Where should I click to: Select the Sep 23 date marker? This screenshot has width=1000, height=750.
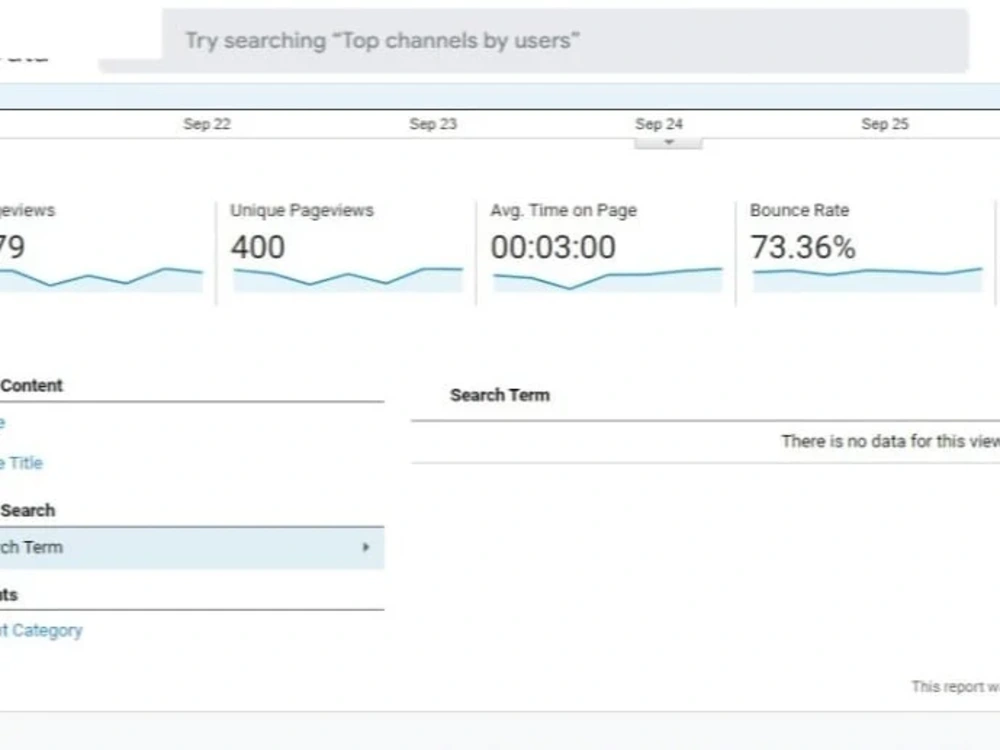pos(433,124)
